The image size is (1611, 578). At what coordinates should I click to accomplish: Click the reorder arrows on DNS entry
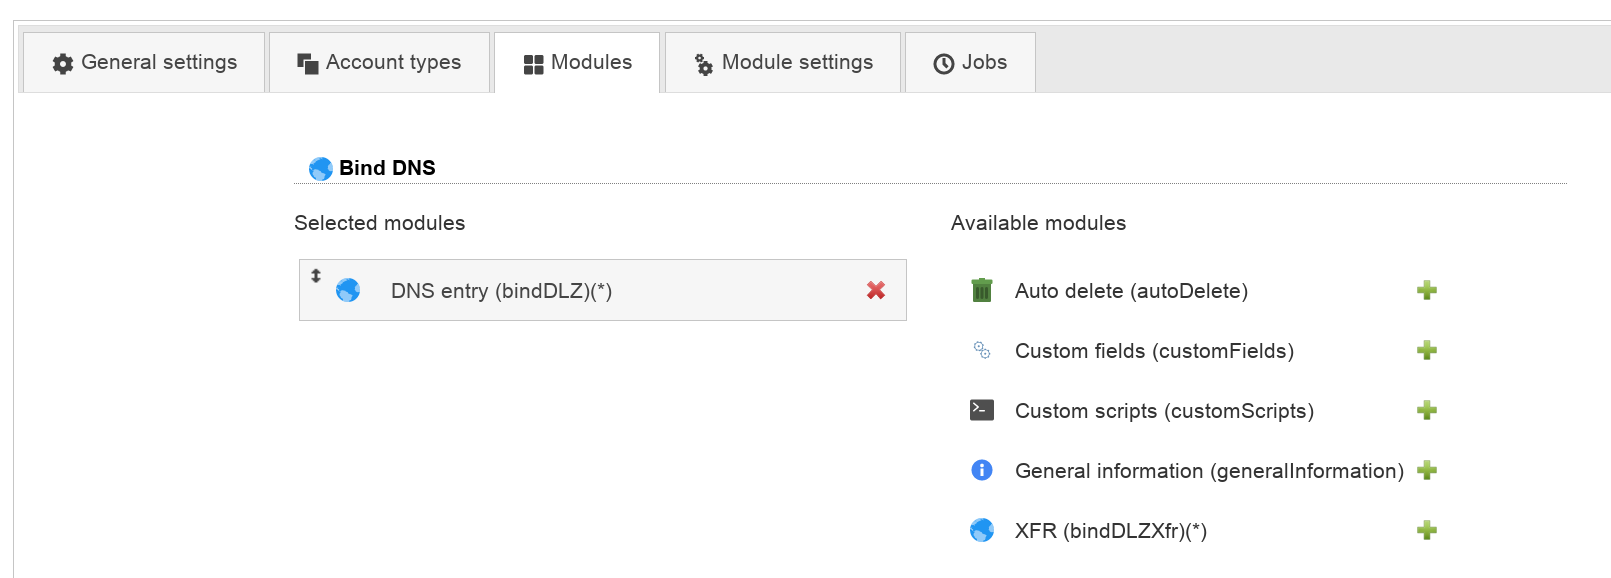[x=316, y=276]
